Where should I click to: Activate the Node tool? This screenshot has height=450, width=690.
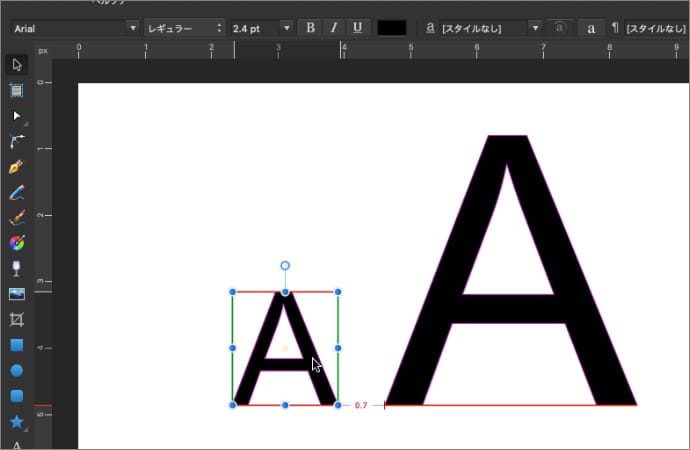coord(16,116)
